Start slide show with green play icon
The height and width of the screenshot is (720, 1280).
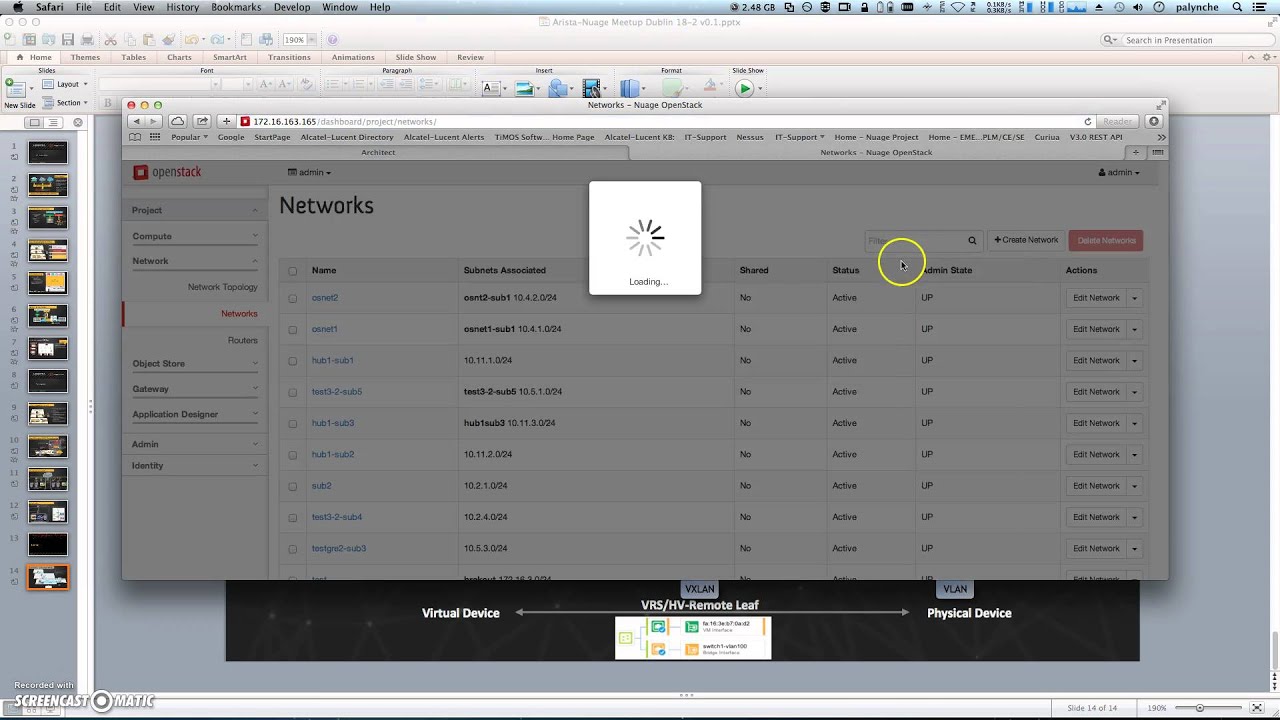[744, 88]
